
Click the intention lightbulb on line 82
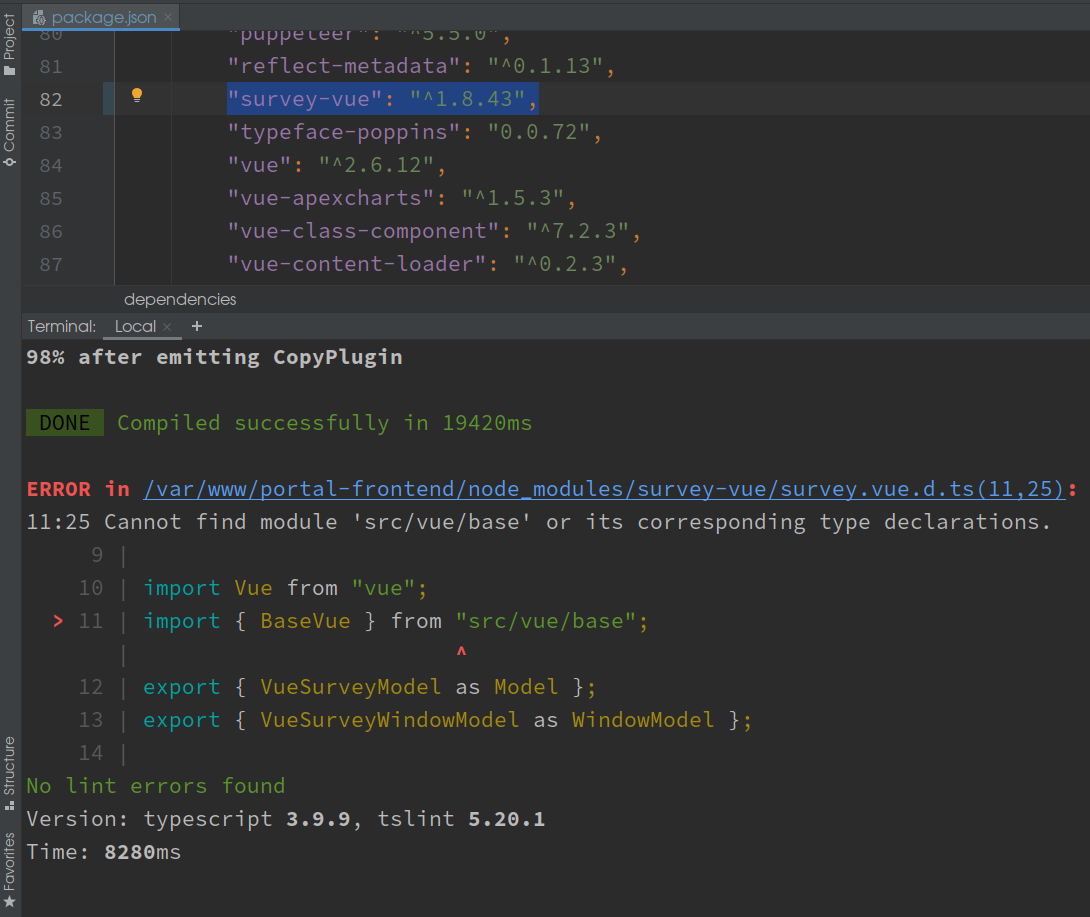(x=137, y=97)
